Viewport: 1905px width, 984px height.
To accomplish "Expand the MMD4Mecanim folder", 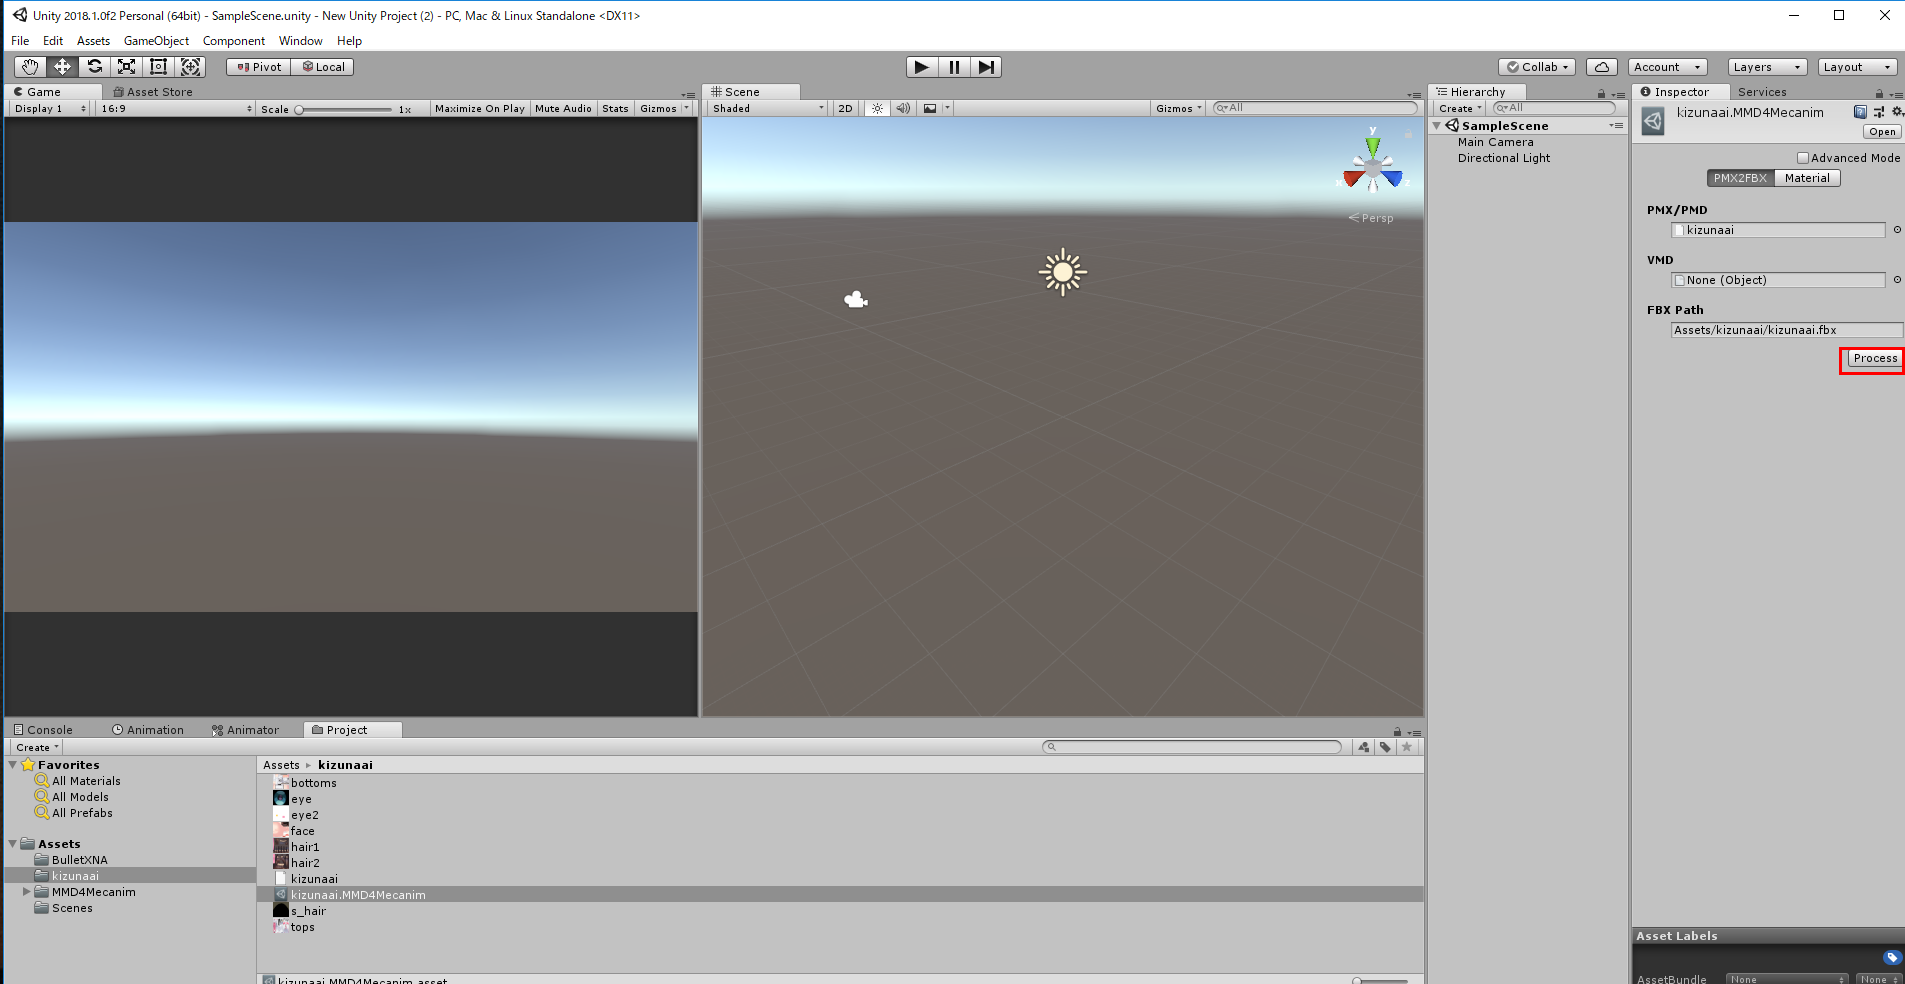I will click(x=26, y=892).
